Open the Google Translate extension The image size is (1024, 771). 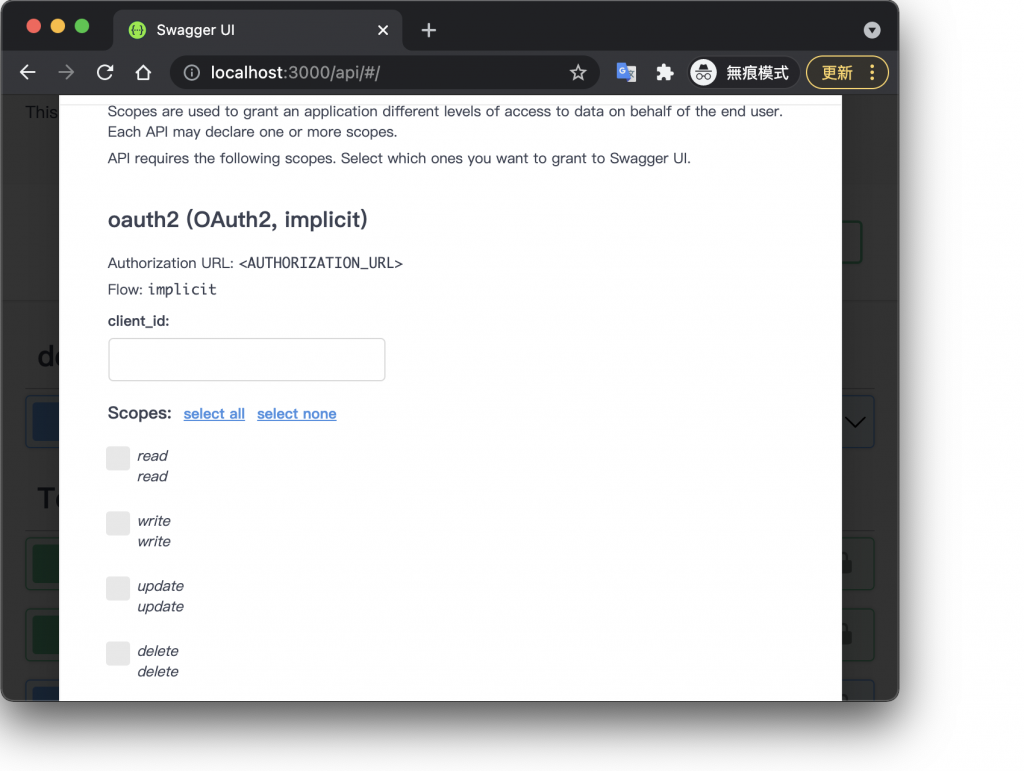tap(626, 72)
